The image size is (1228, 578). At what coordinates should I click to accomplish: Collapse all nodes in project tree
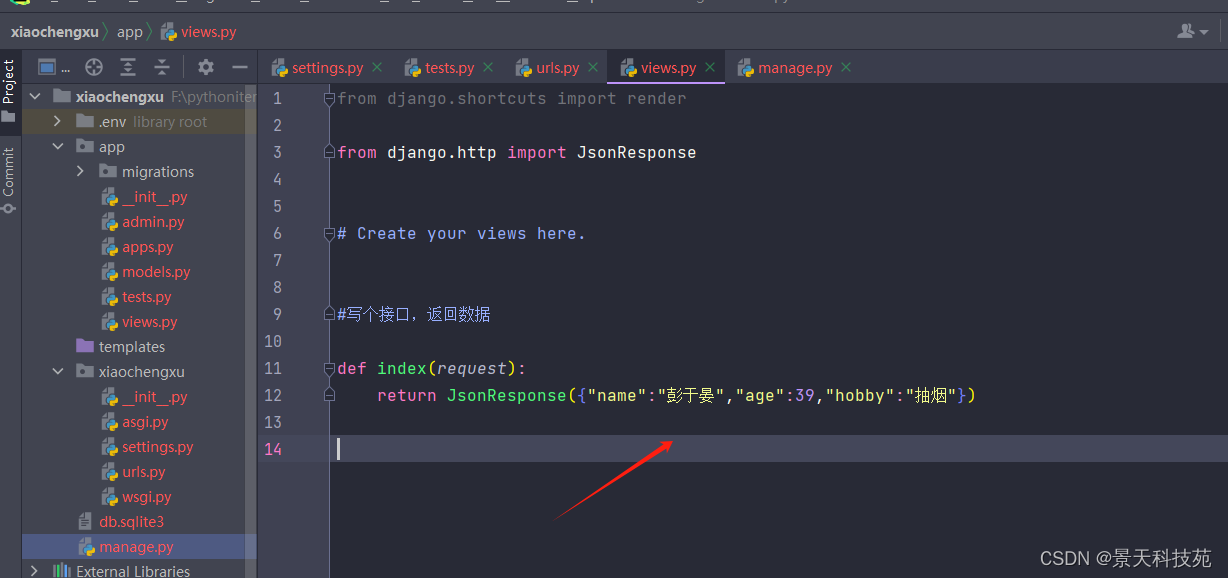162,67
